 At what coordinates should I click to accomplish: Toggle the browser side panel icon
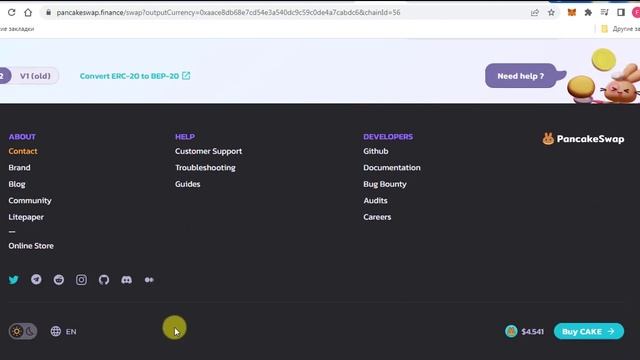pyautogui.click(x=621, y=13)
